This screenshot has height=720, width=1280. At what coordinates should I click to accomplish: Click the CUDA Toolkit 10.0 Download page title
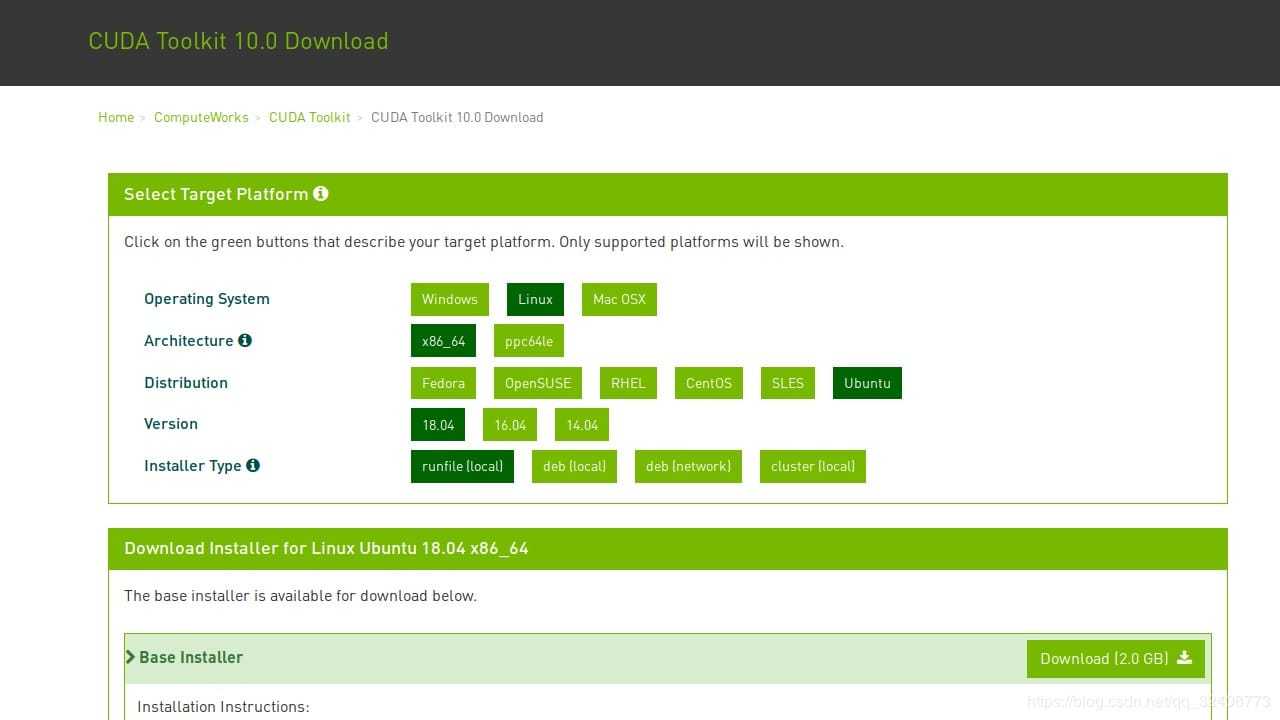[238, 41]
